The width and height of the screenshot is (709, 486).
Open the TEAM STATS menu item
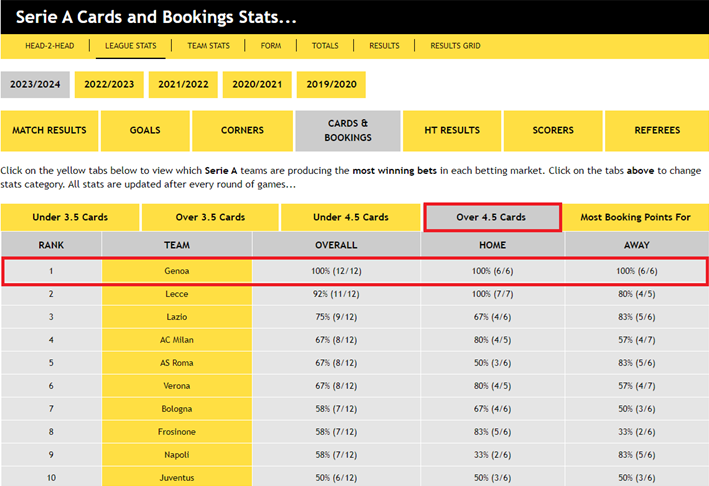(x=208, y=46)
